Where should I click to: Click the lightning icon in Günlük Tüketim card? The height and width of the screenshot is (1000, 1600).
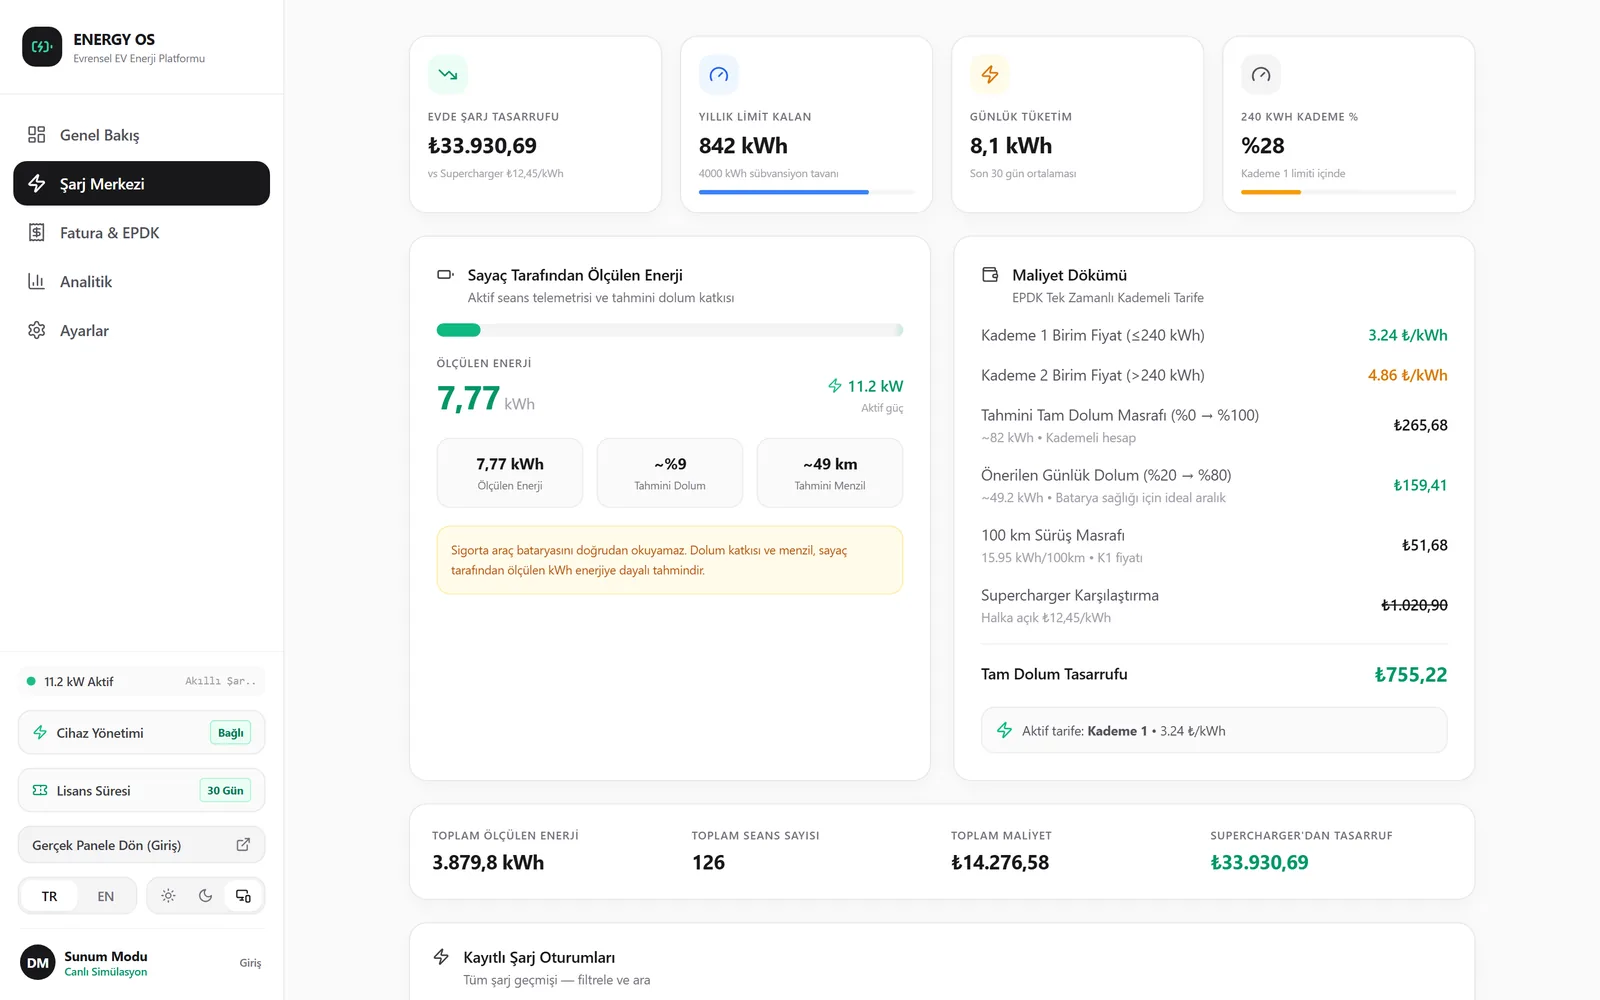pos(990,75)
